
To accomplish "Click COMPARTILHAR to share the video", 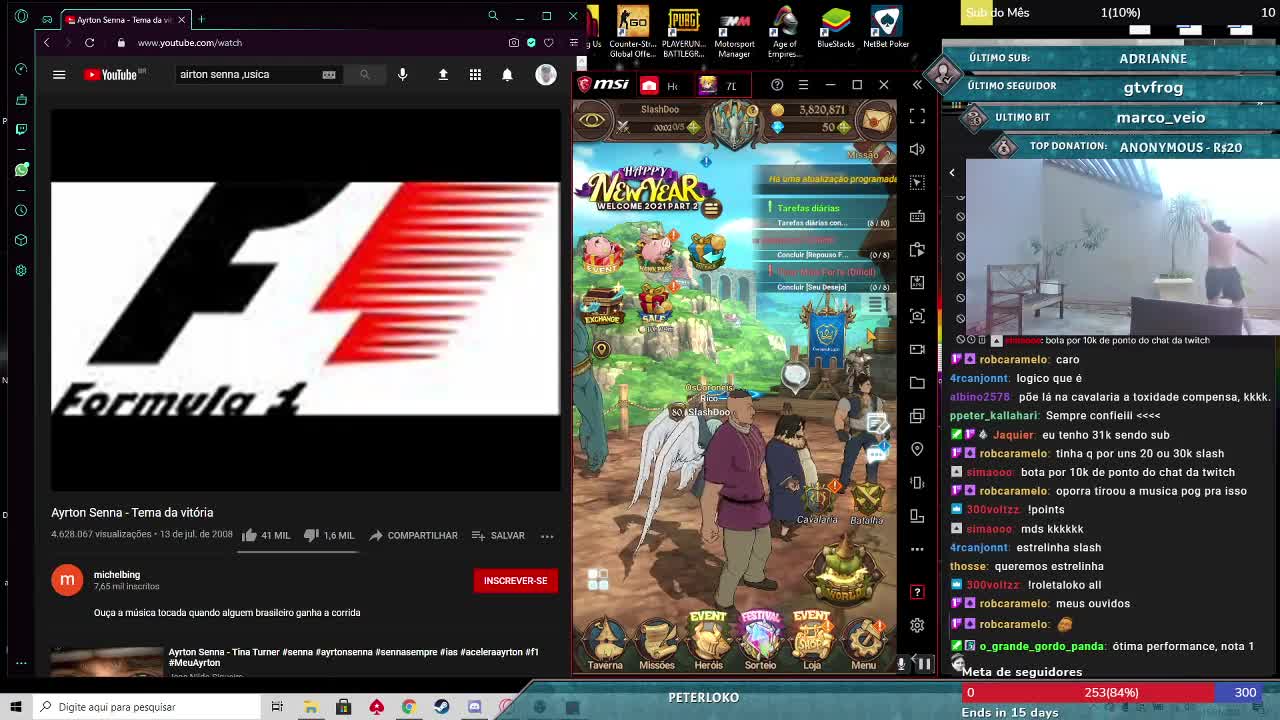I will pos(413,535).
